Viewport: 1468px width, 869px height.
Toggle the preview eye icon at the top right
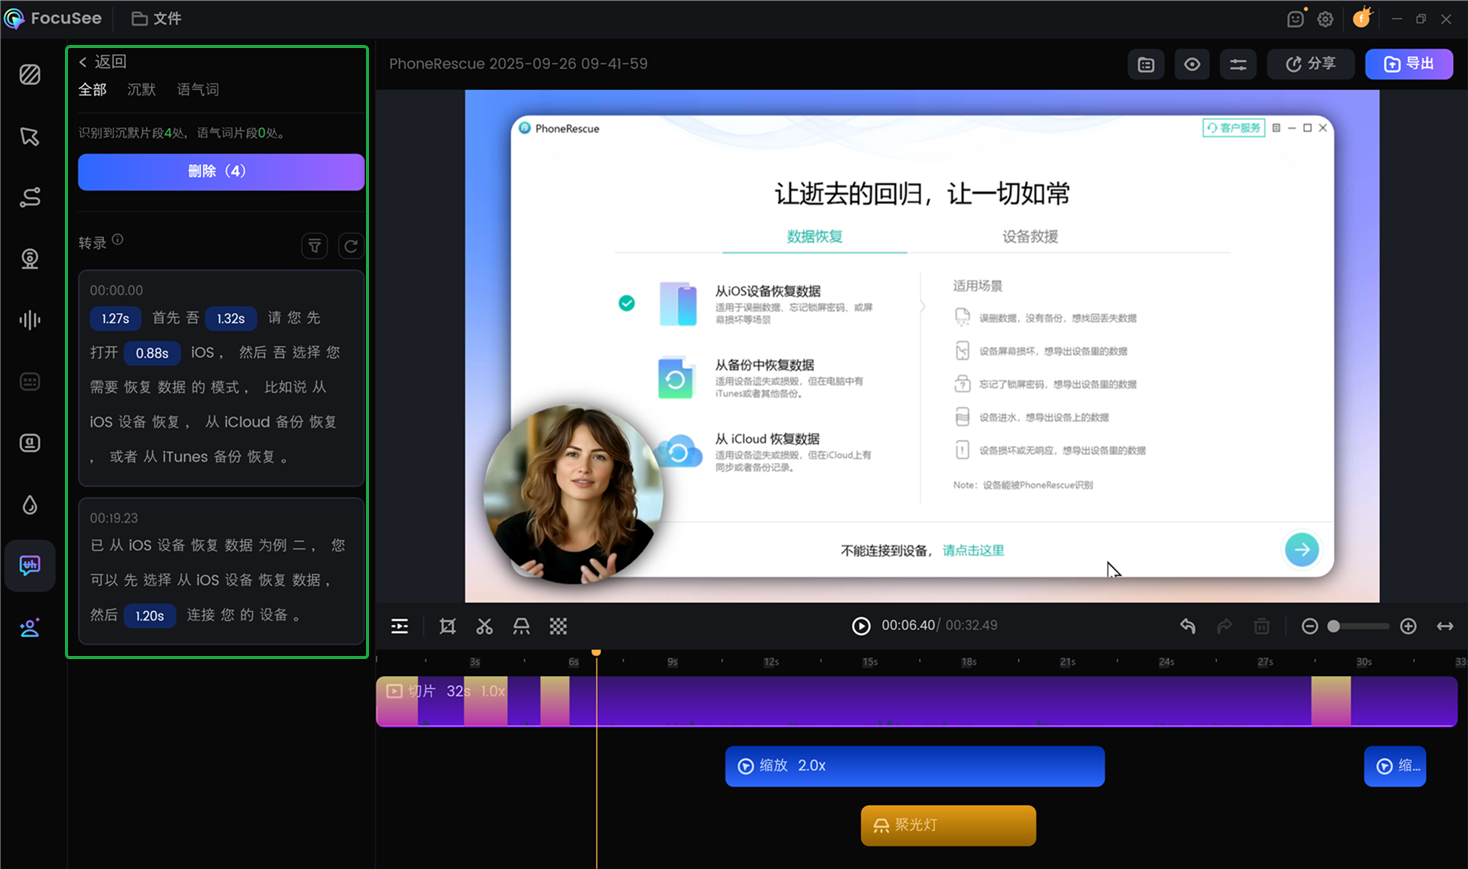[1191, 64]
